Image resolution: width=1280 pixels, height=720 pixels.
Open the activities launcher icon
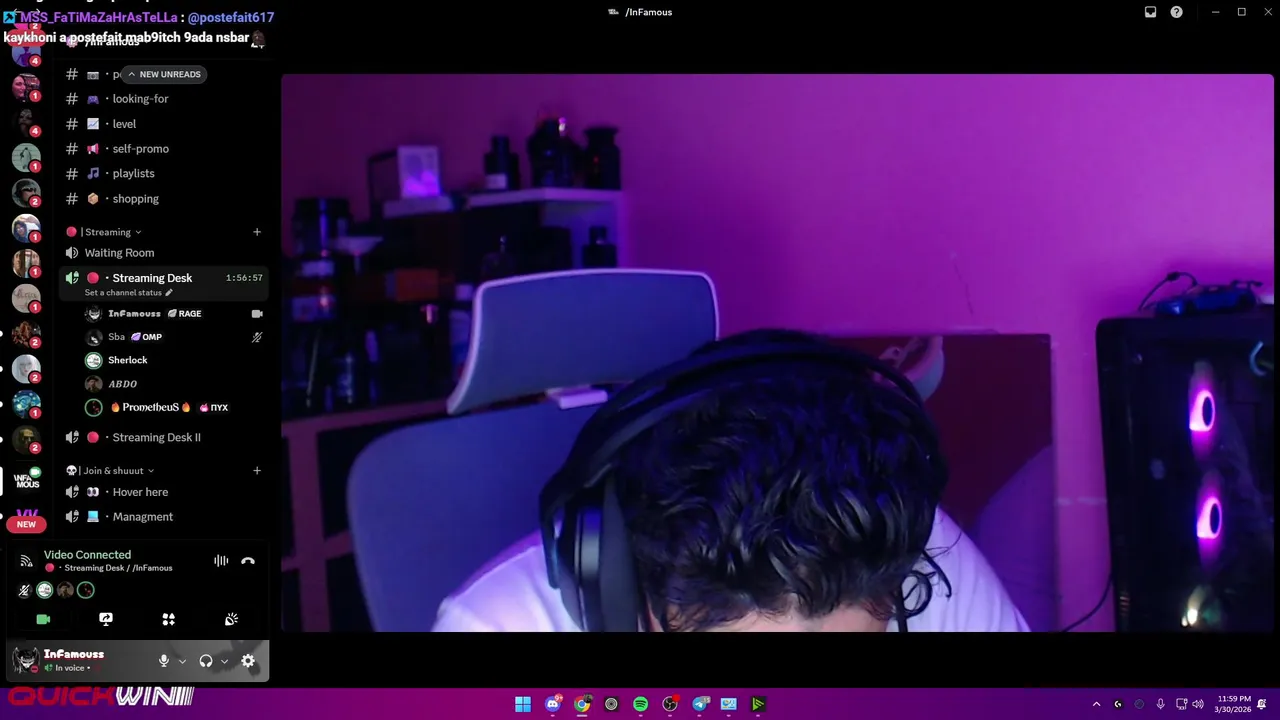tap(169, 619)
